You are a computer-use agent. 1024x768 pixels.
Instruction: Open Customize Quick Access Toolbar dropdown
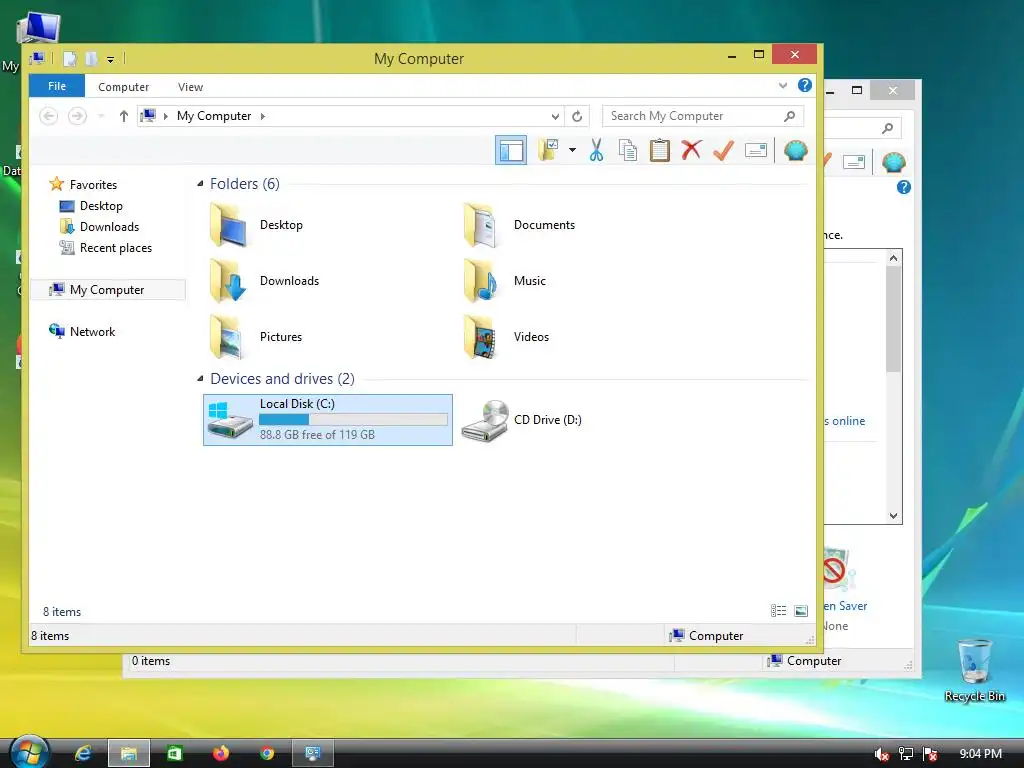(x=110, y=59)
